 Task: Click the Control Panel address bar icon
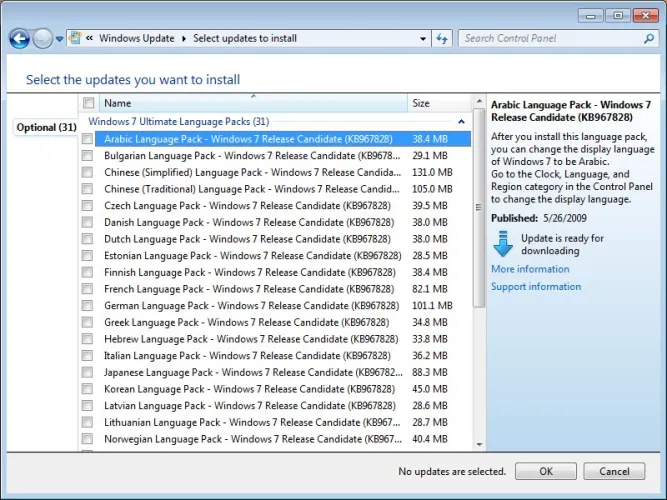[75, 38]
